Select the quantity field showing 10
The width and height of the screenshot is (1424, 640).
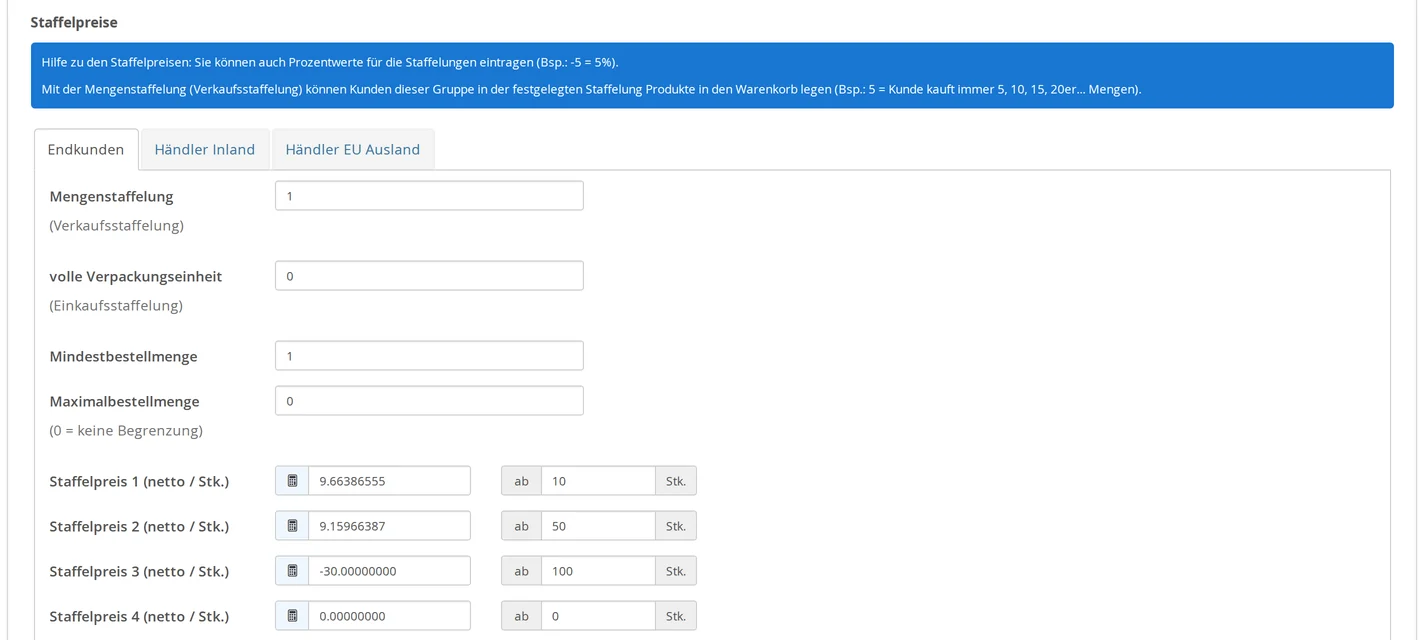[598, 481]
